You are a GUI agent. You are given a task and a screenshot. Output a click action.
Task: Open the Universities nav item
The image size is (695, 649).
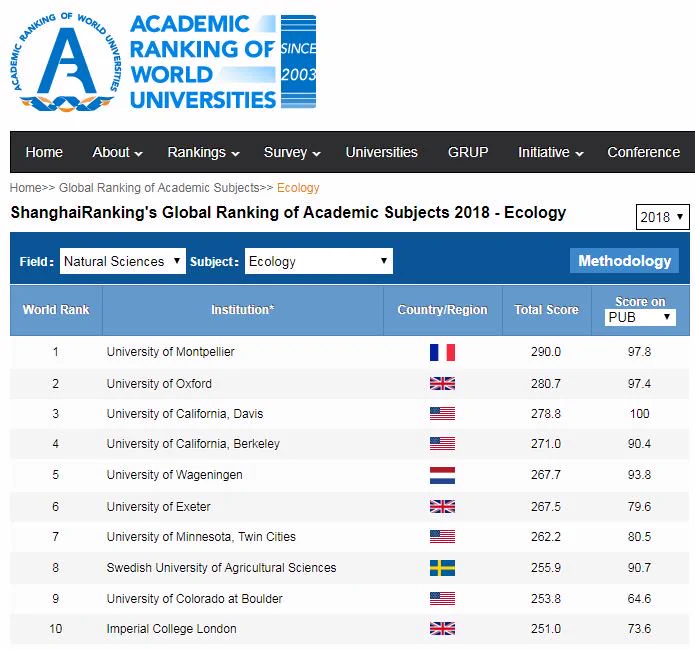pos(382,152)
